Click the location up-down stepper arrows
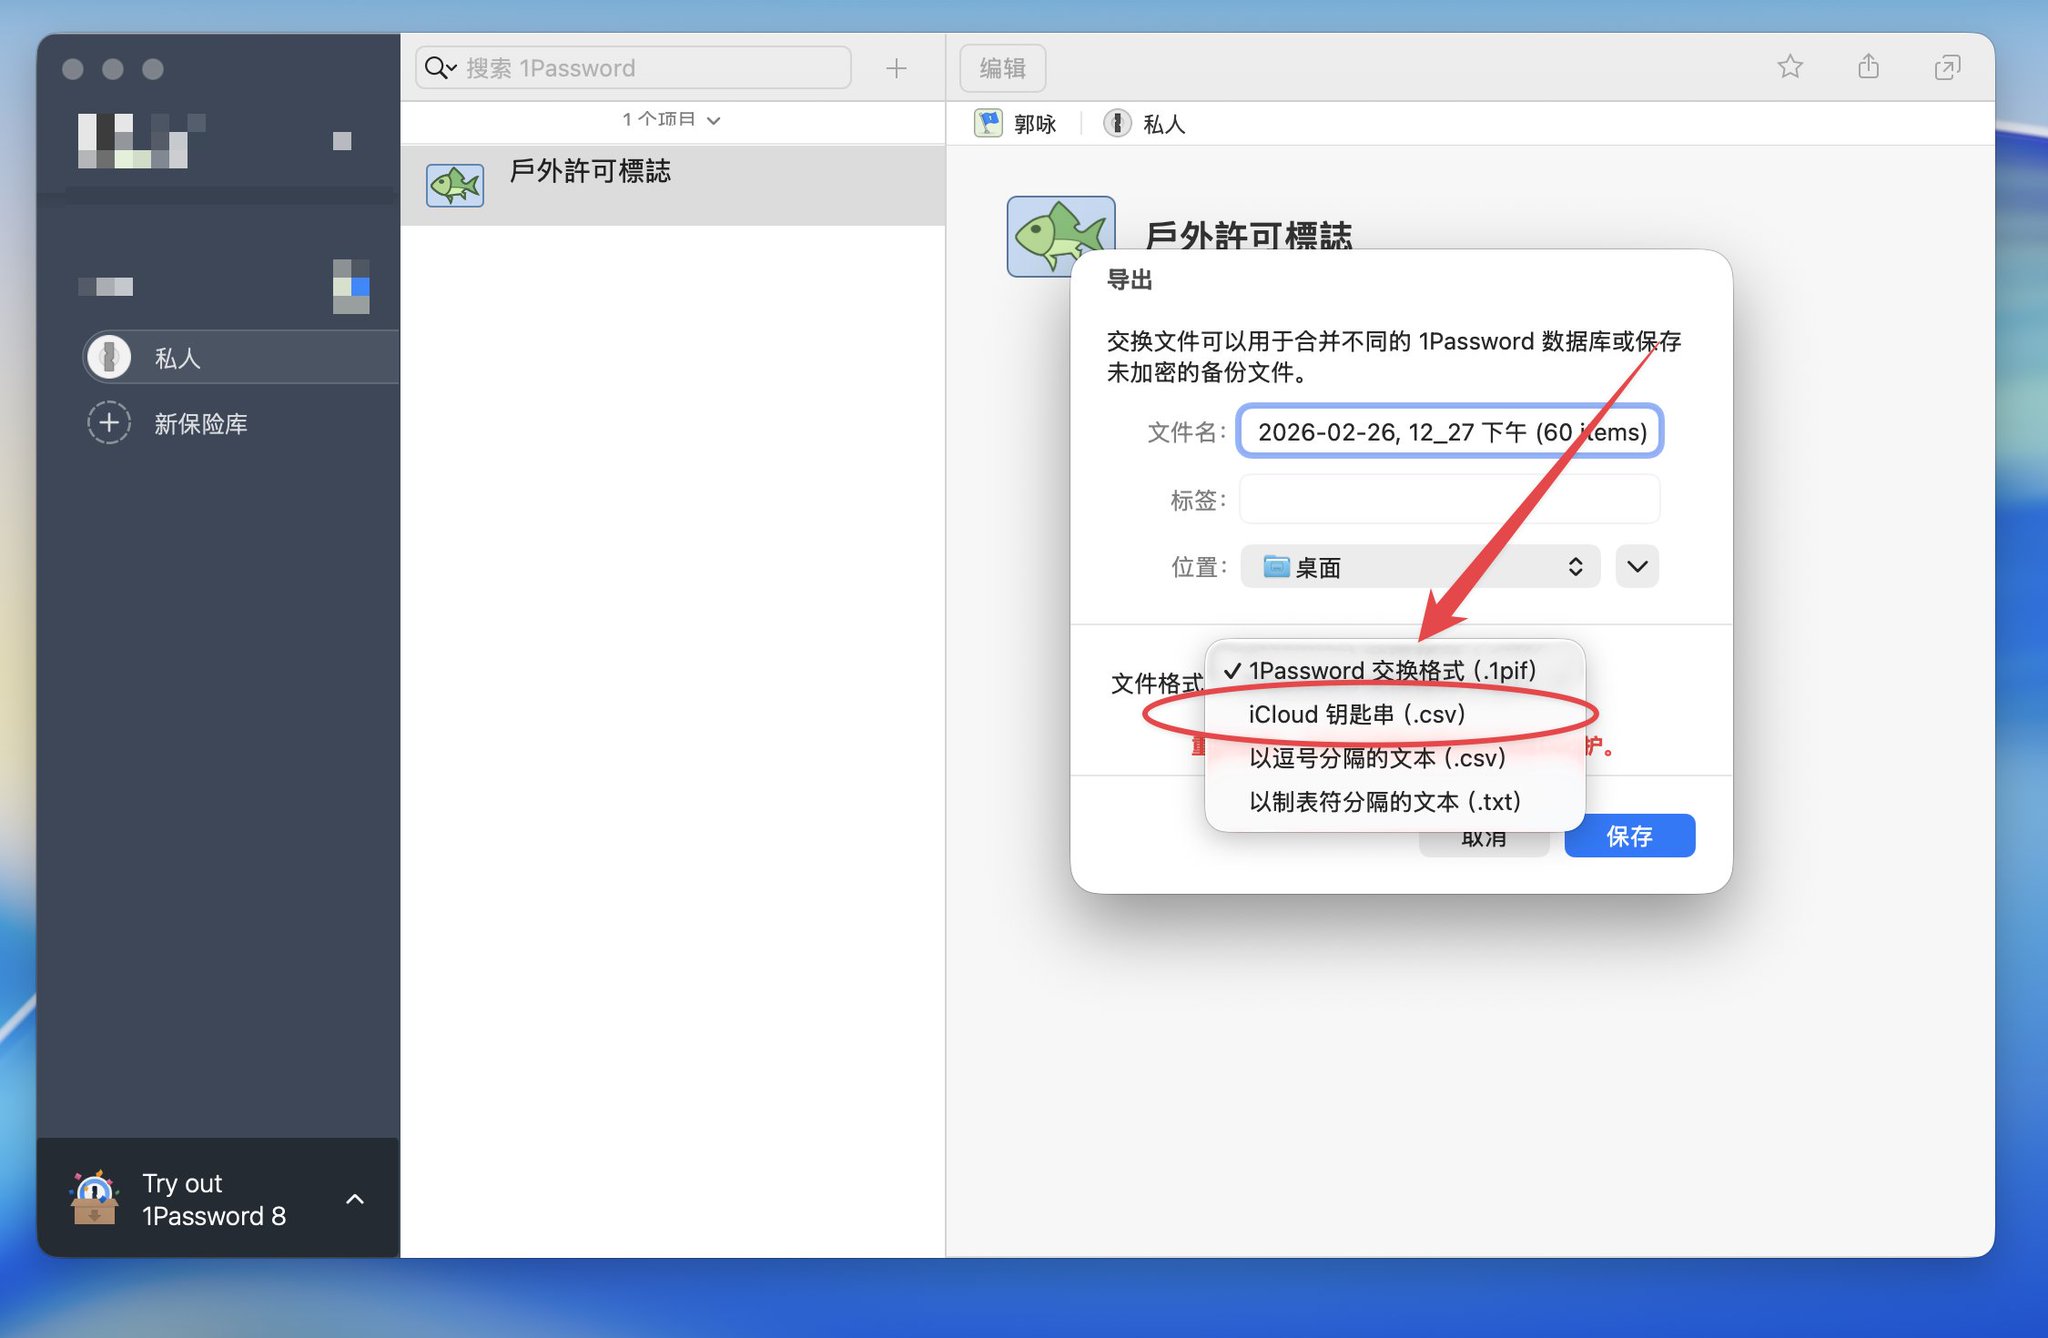 1575,567
